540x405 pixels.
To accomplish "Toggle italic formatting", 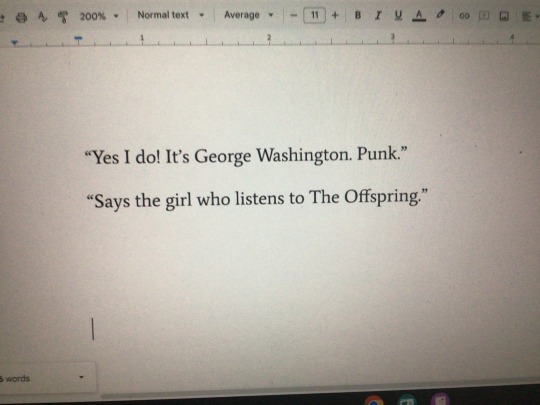I will pos(378,15).
